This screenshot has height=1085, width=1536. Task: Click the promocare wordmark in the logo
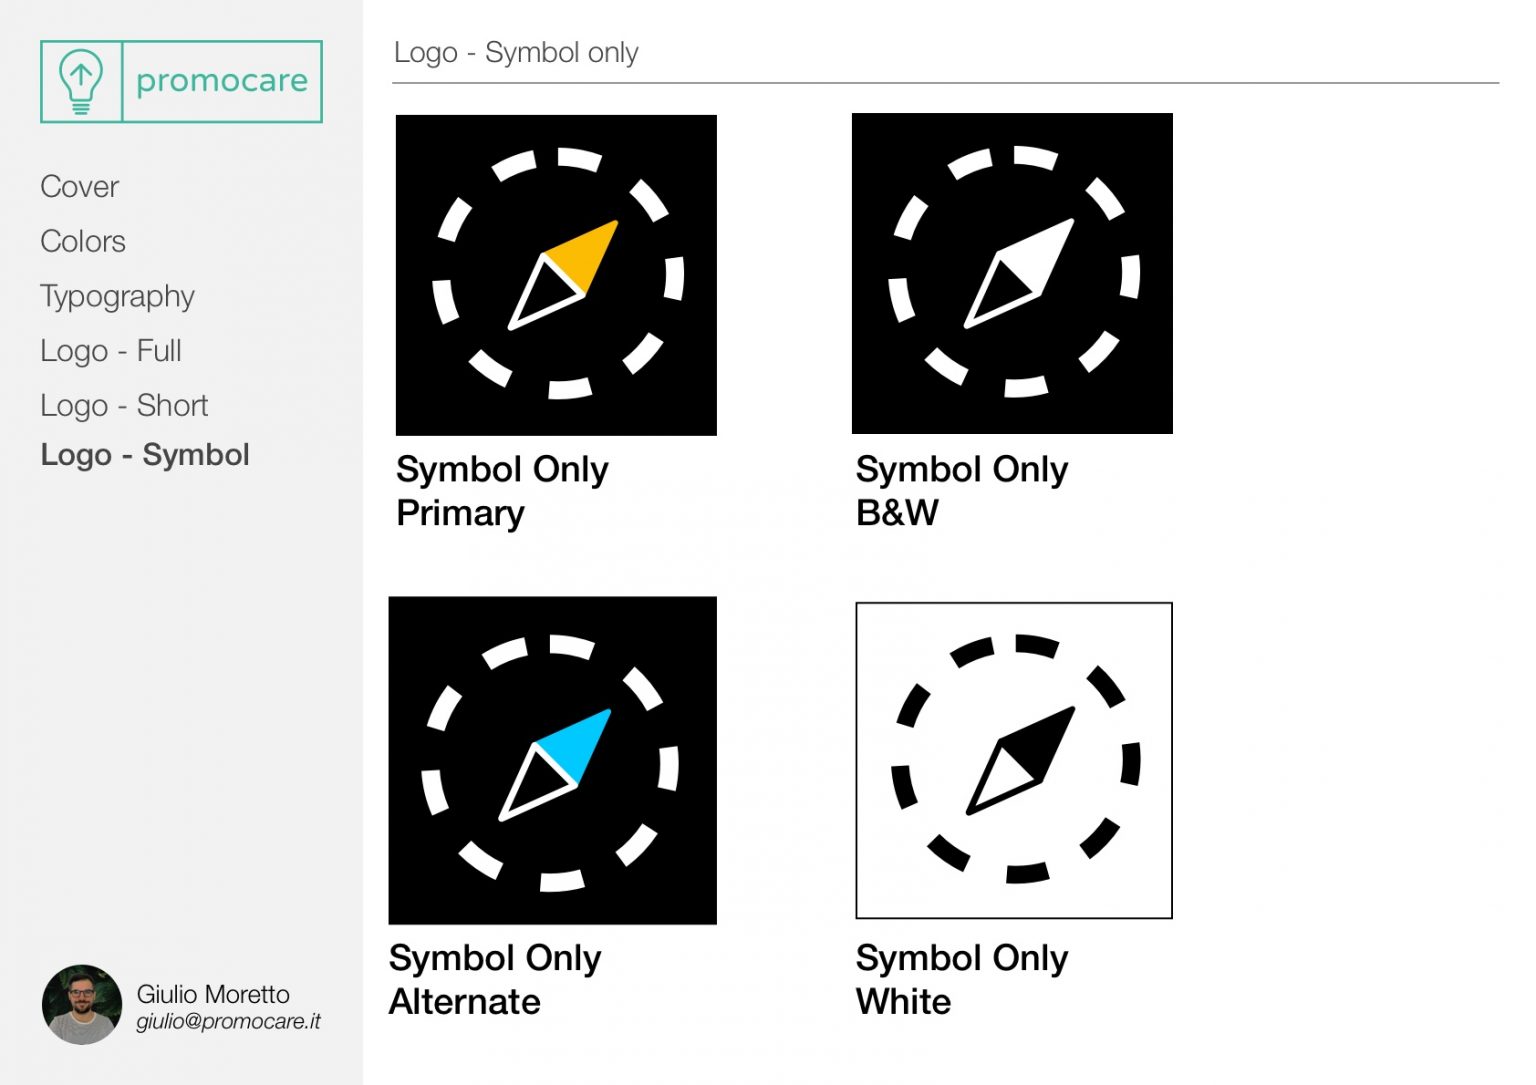tap(221, 81)
